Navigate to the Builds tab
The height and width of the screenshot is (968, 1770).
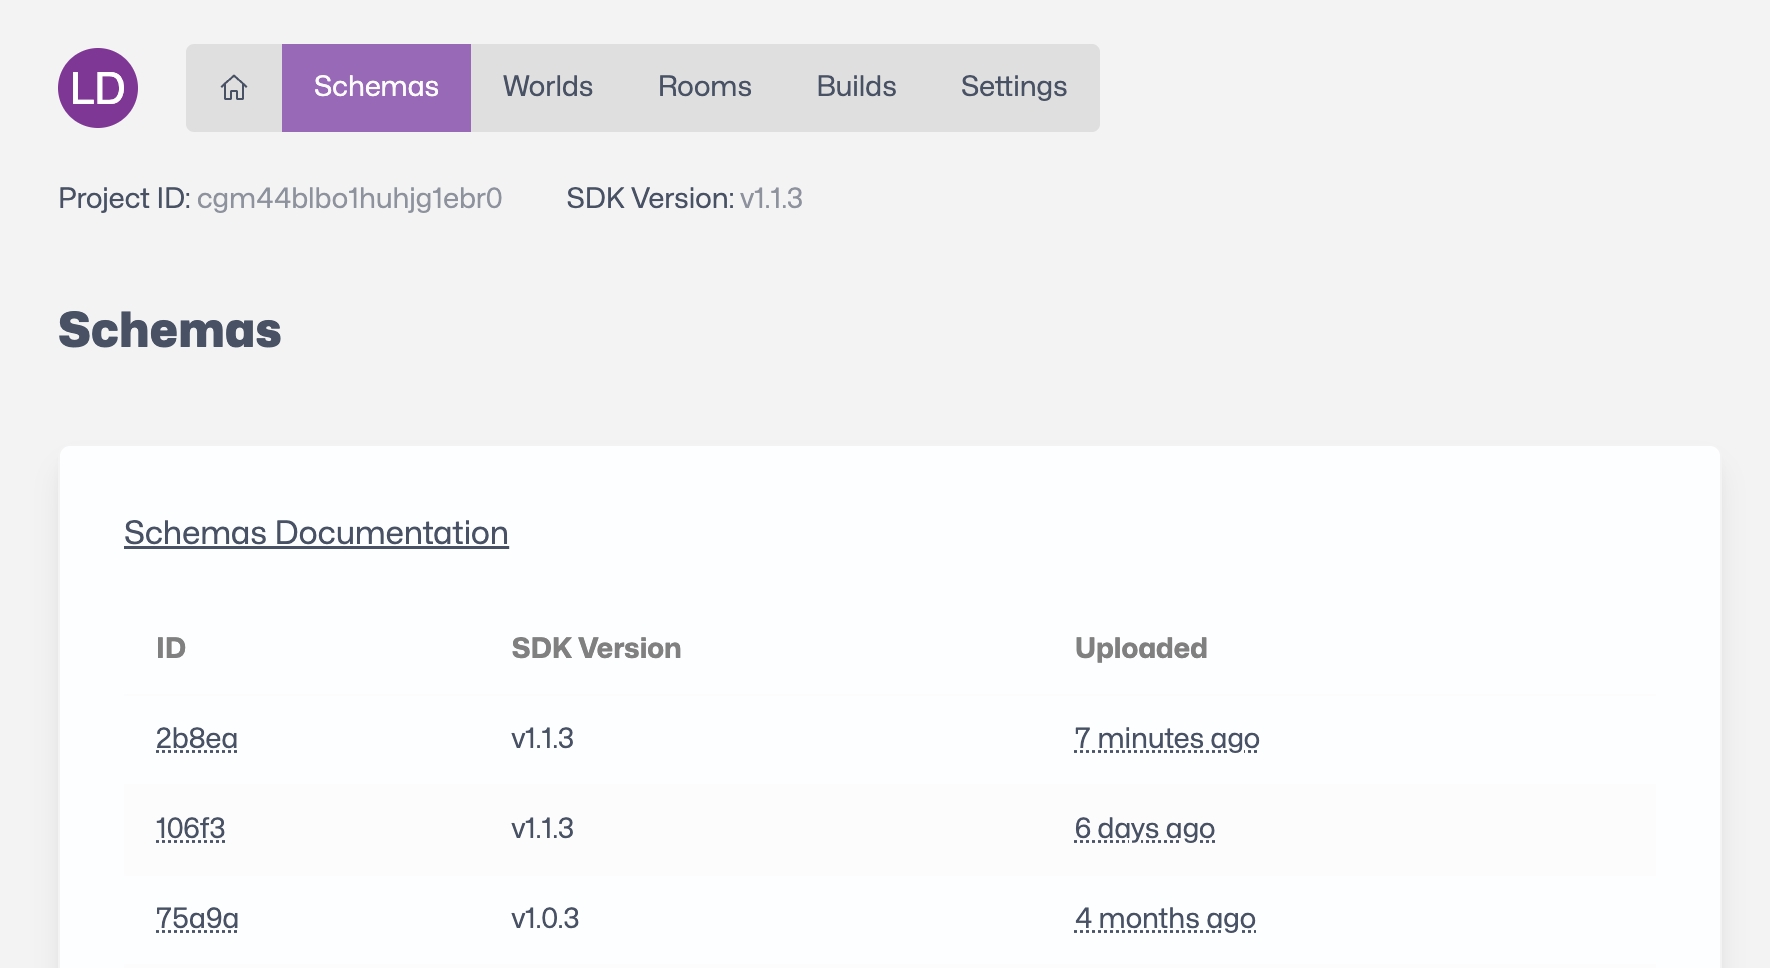856,88
